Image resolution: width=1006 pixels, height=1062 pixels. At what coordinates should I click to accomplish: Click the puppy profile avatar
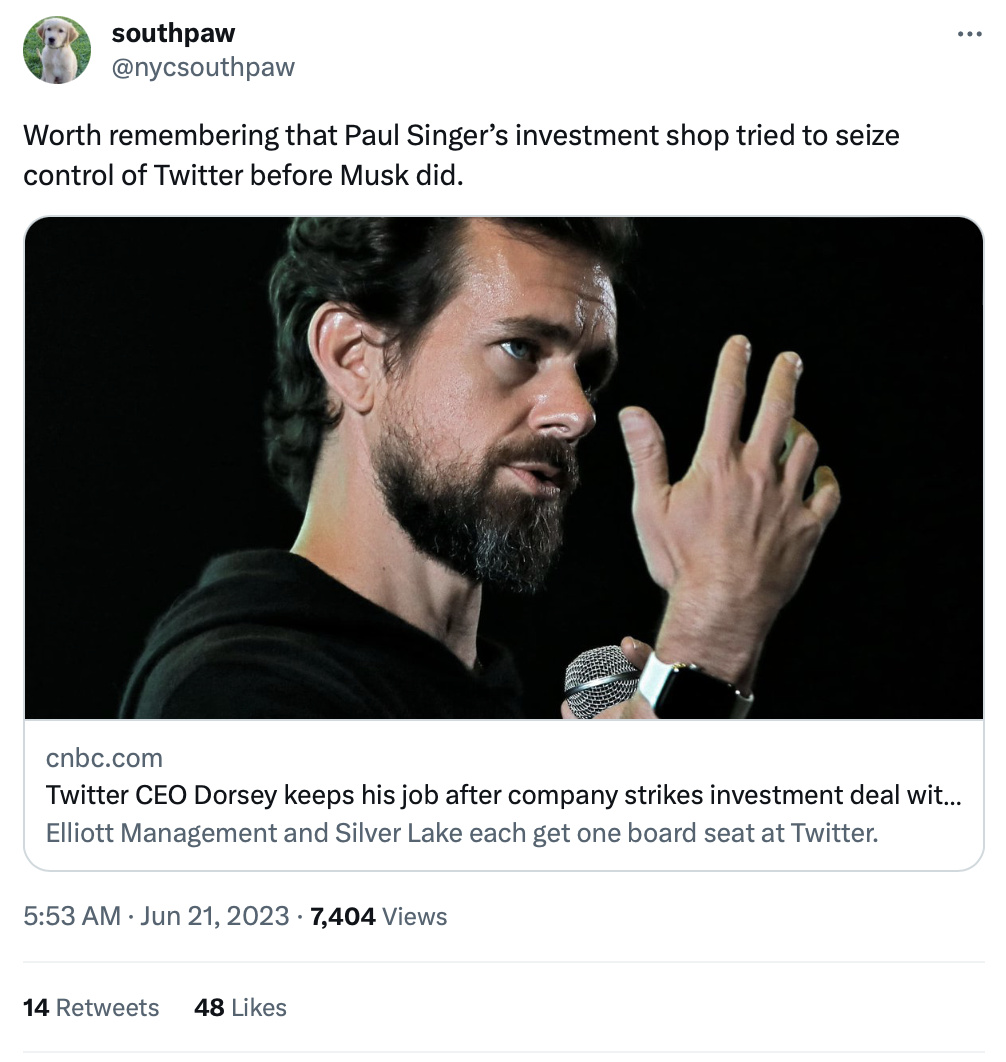tap(57, 50)
